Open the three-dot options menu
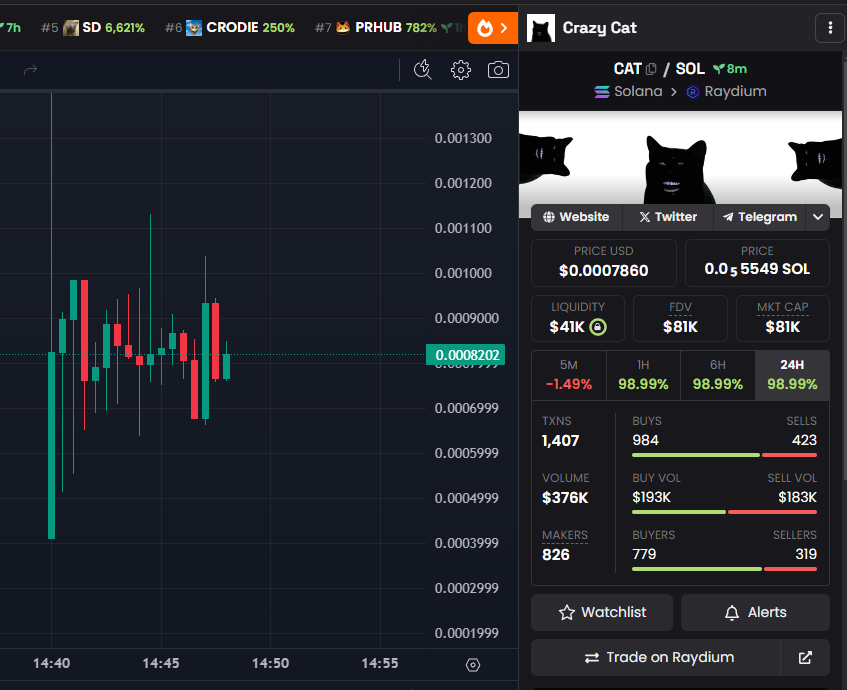 (x=830, y=28)
